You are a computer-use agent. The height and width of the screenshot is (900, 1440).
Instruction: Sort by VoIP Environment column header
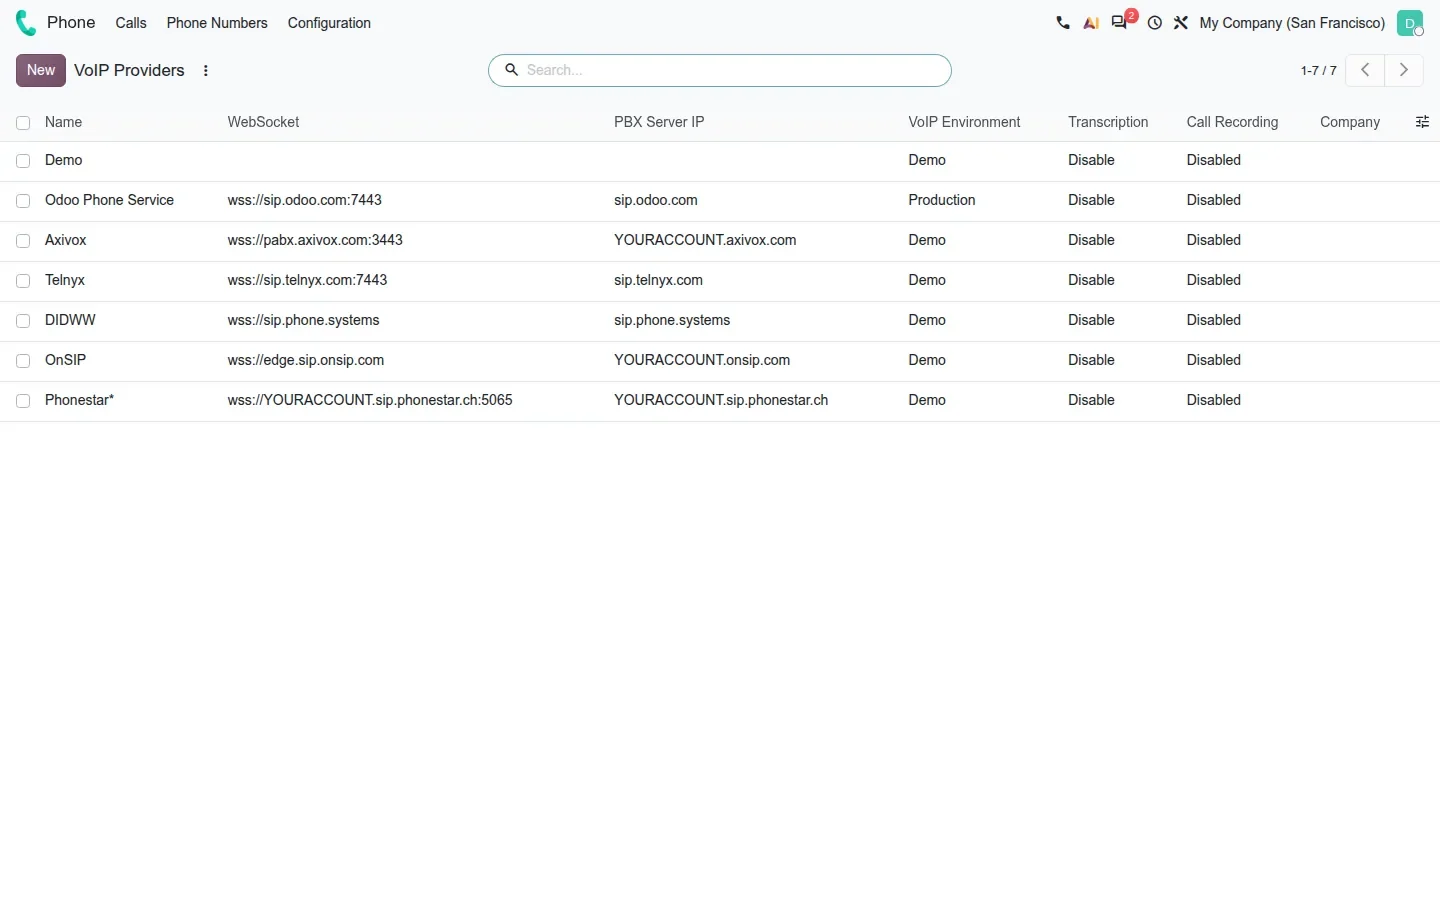964,122
